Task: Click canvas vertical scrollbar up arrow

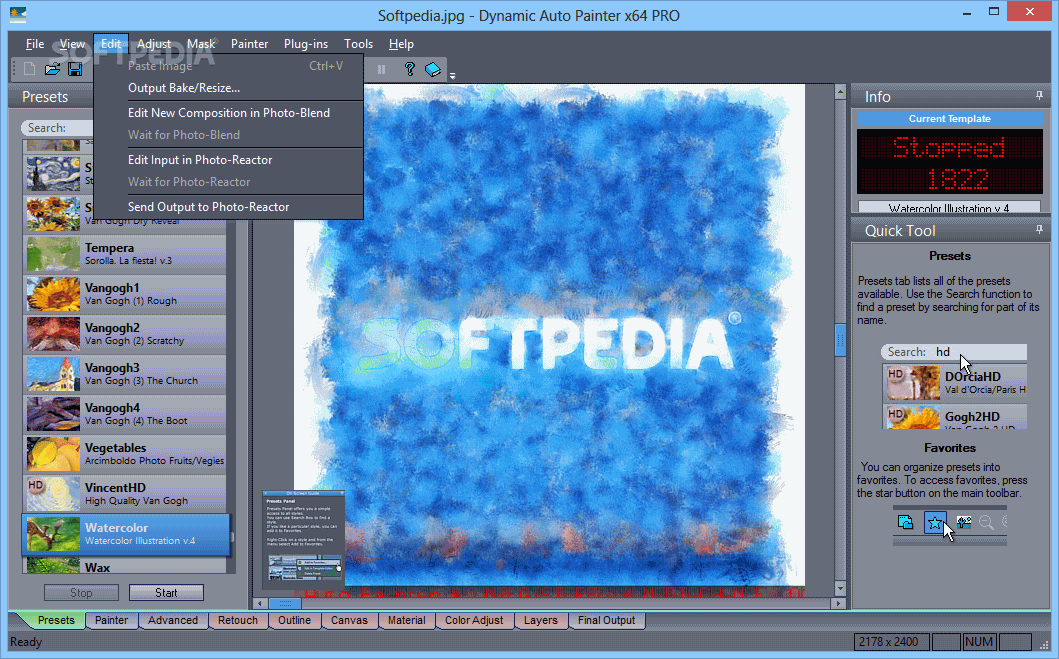Action: pos(840,91)
